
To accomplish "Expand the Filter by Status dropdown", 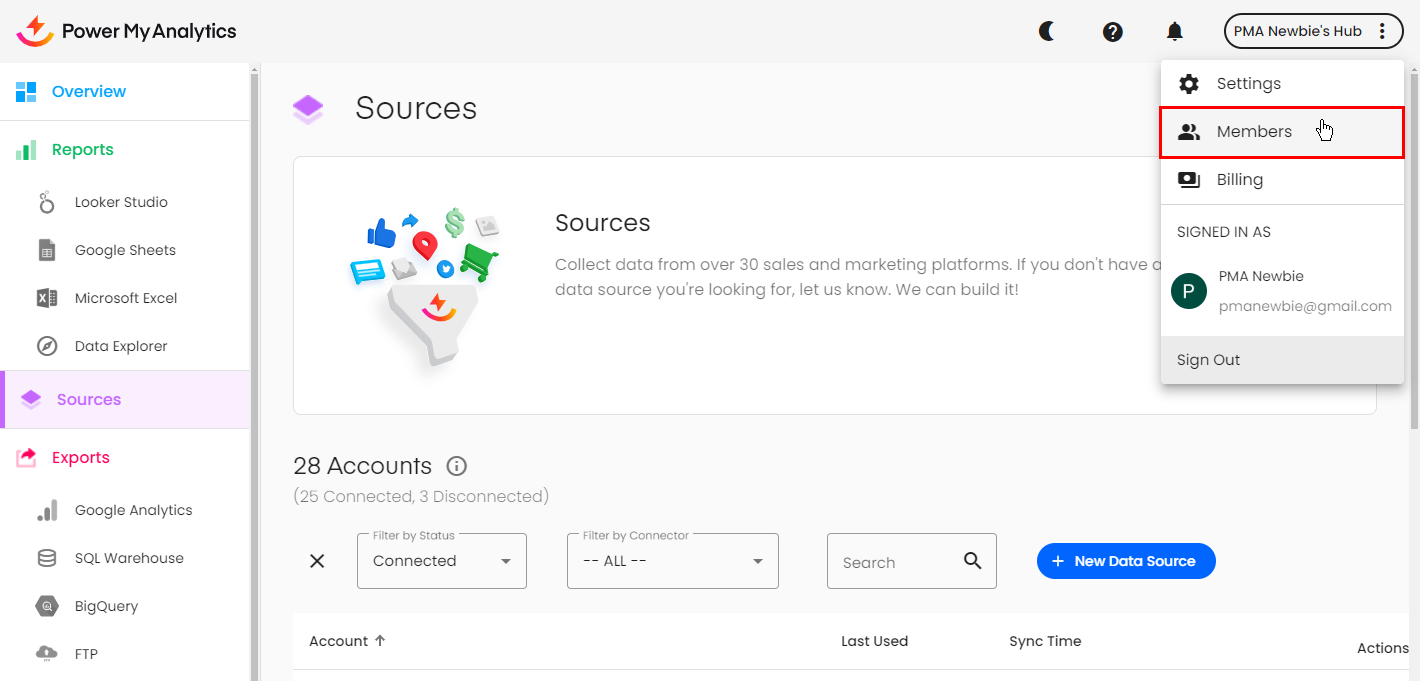I will [441, 561].
